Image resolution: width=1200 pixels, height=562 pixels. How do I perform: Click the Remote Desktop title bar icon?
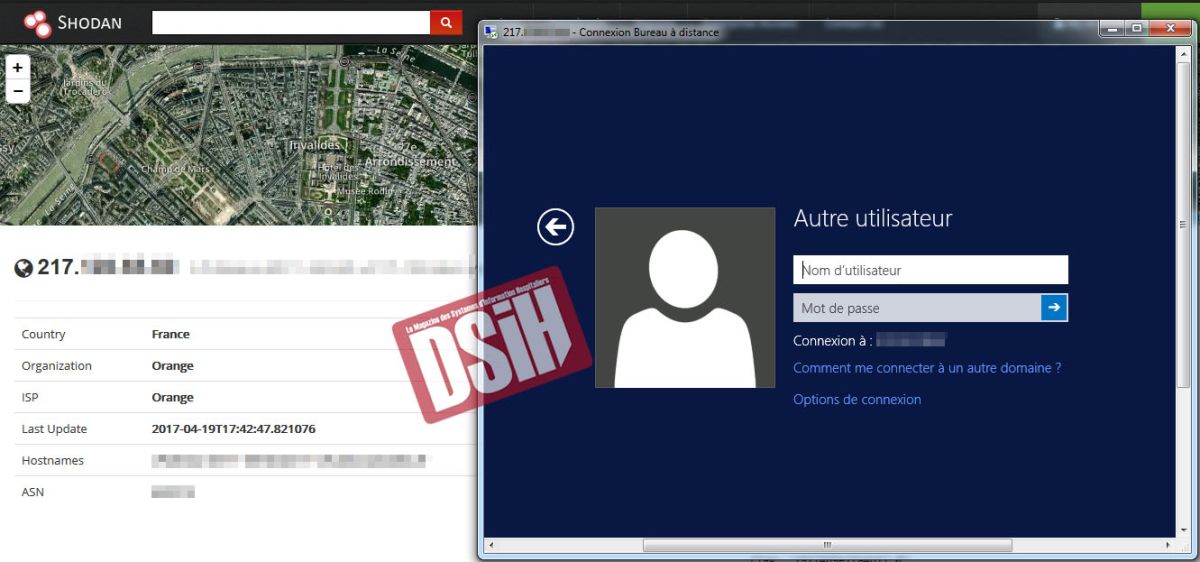click(x=491, y=32)
